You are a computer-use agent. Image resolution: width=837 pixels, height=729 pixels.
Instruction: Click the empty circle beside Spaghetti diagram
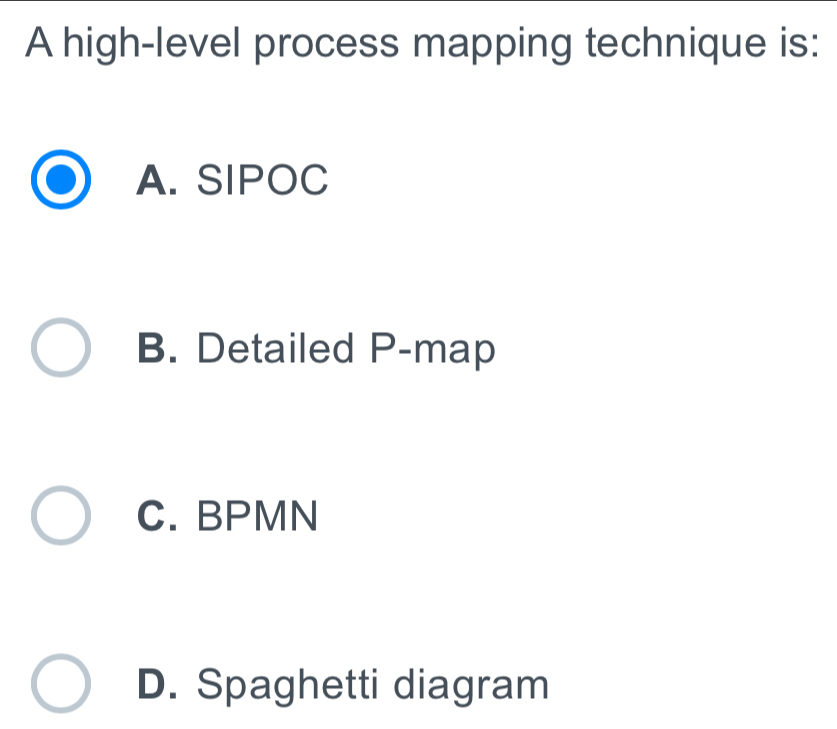coord(59,682)
